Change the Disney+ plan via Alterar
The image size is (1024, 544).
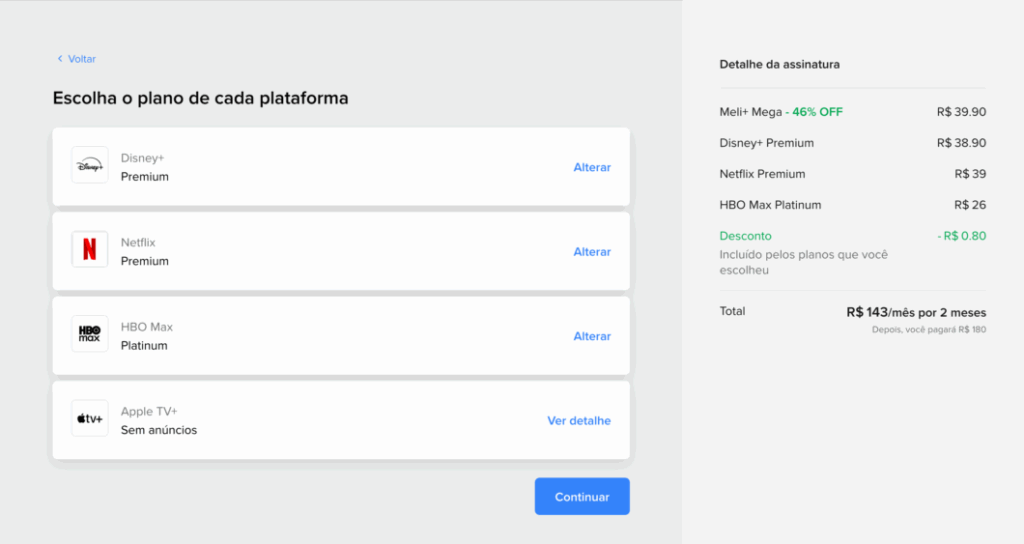591,167
